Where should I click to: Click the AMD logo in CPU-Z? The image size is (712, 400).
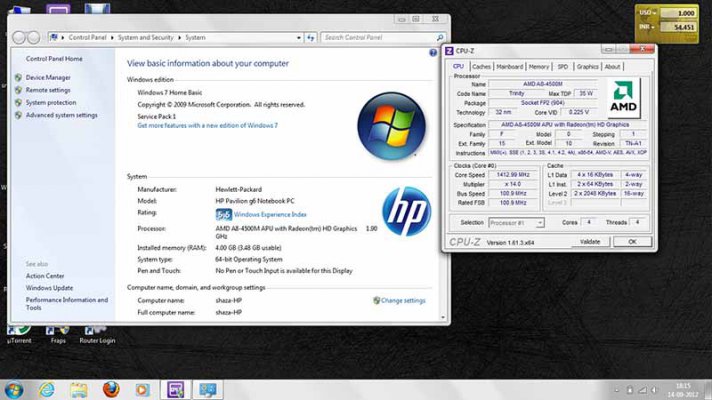point(623,98)
